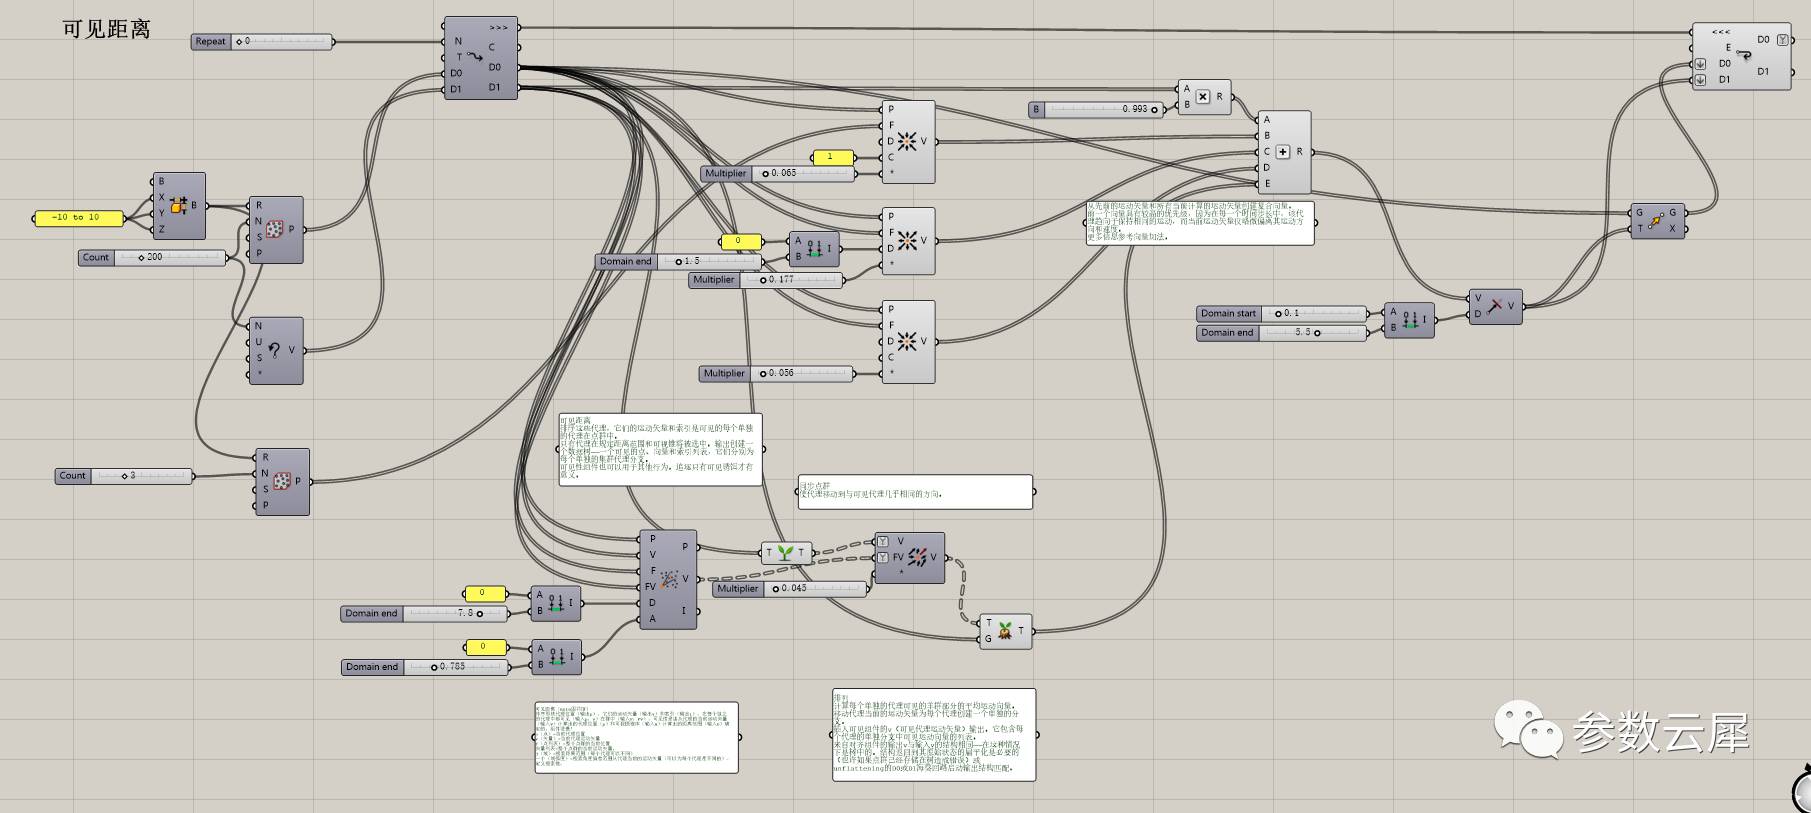
Task: Click the >>> label on Loop Start component
Action: click(x=498, y=27)
